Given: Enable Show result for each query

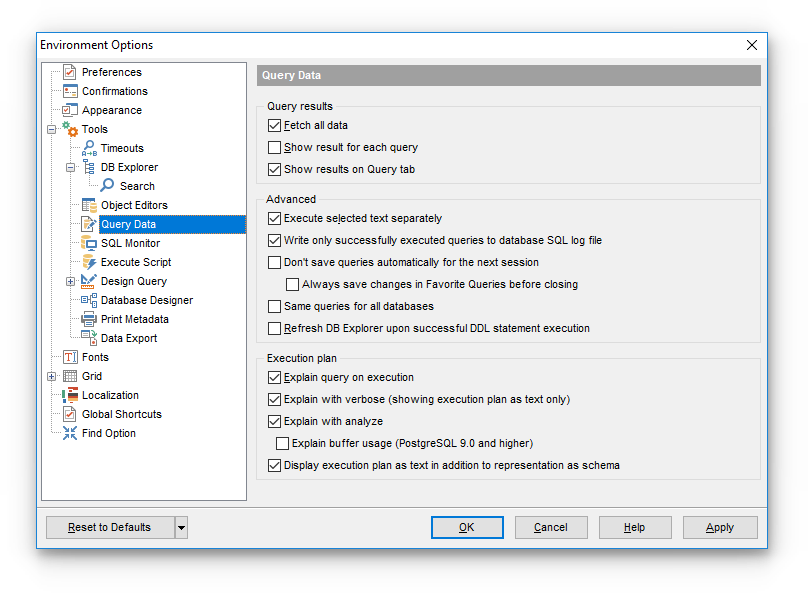Looking at the screenshot, I should click(275, 148).
